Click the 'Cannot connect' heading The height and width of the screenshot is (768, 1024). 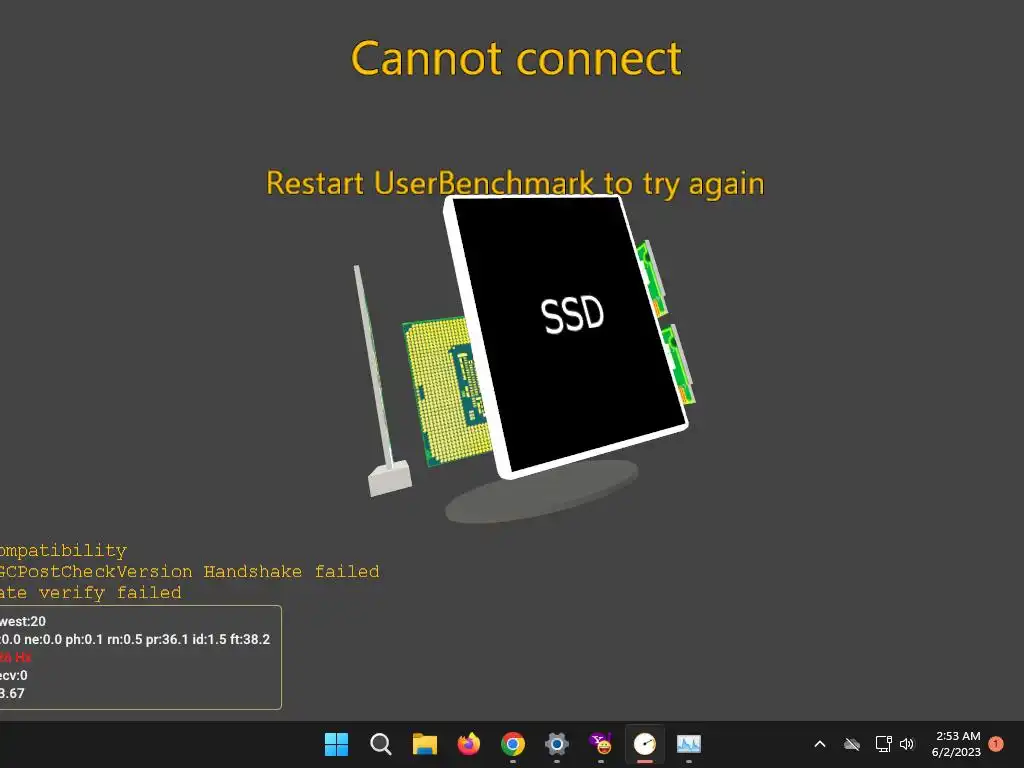click(516, 59)
